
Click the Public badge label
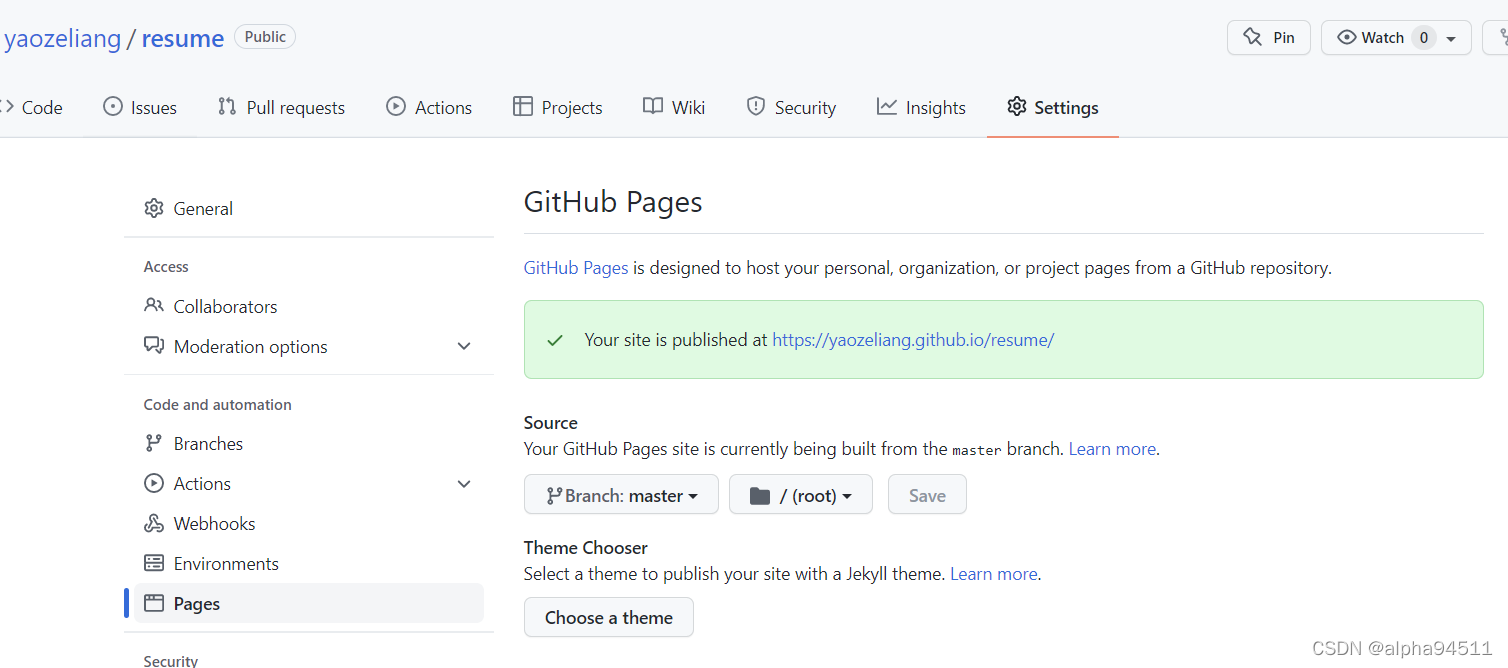[265, 37]
